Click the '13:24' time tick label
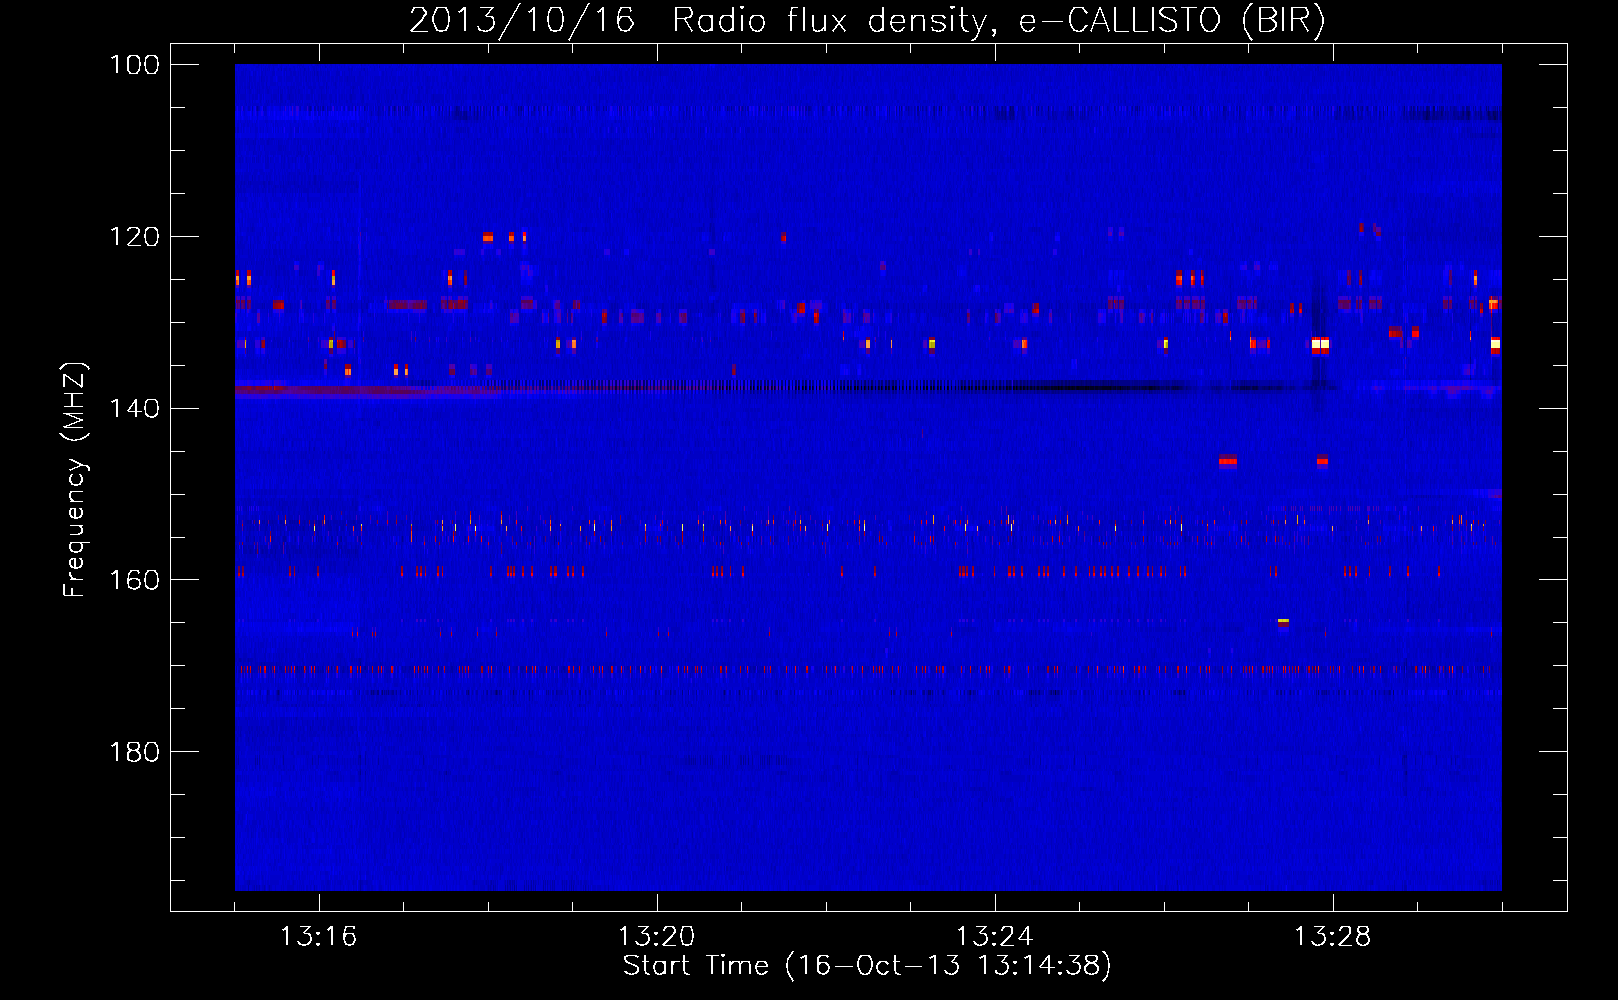Image resolution: width=1618 pixels, height=1000 pixels. [x=994, y=937]
